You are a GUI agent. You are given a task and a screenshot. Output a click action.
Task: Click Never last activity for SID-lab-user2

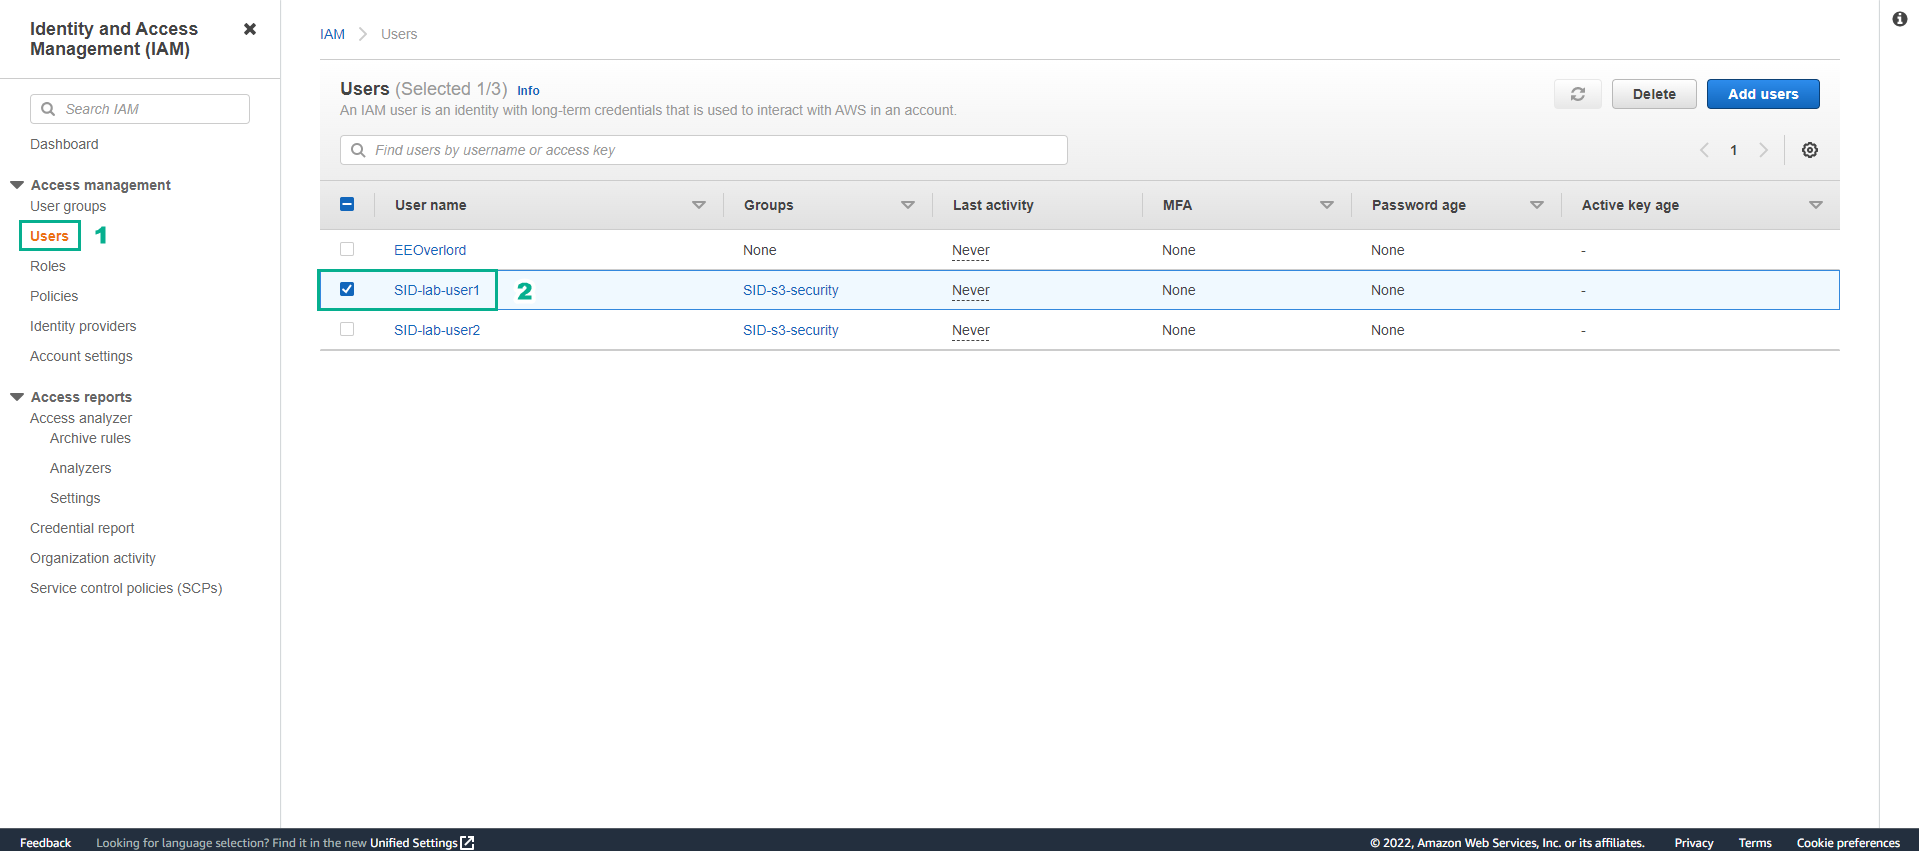click(x=971, y=330)
